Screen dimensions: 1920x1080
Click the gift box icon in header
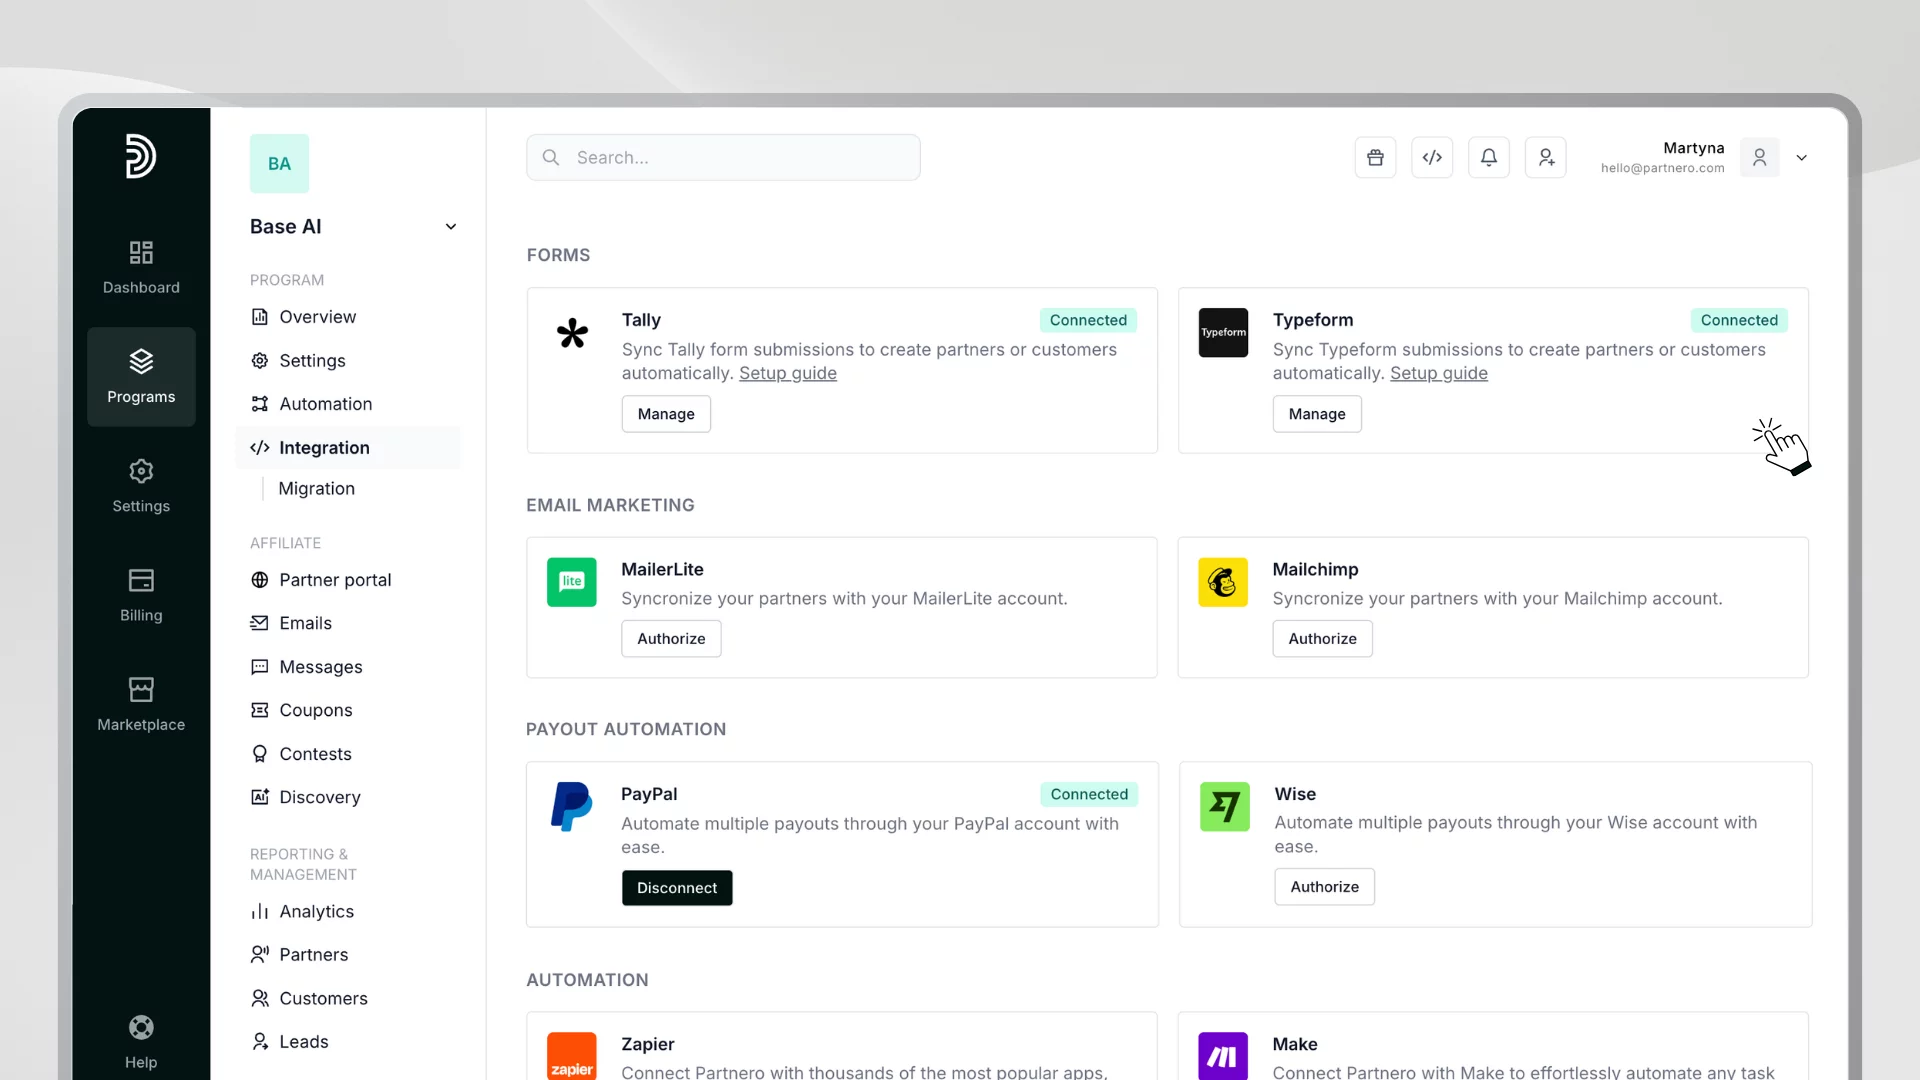pos(1375,158)
